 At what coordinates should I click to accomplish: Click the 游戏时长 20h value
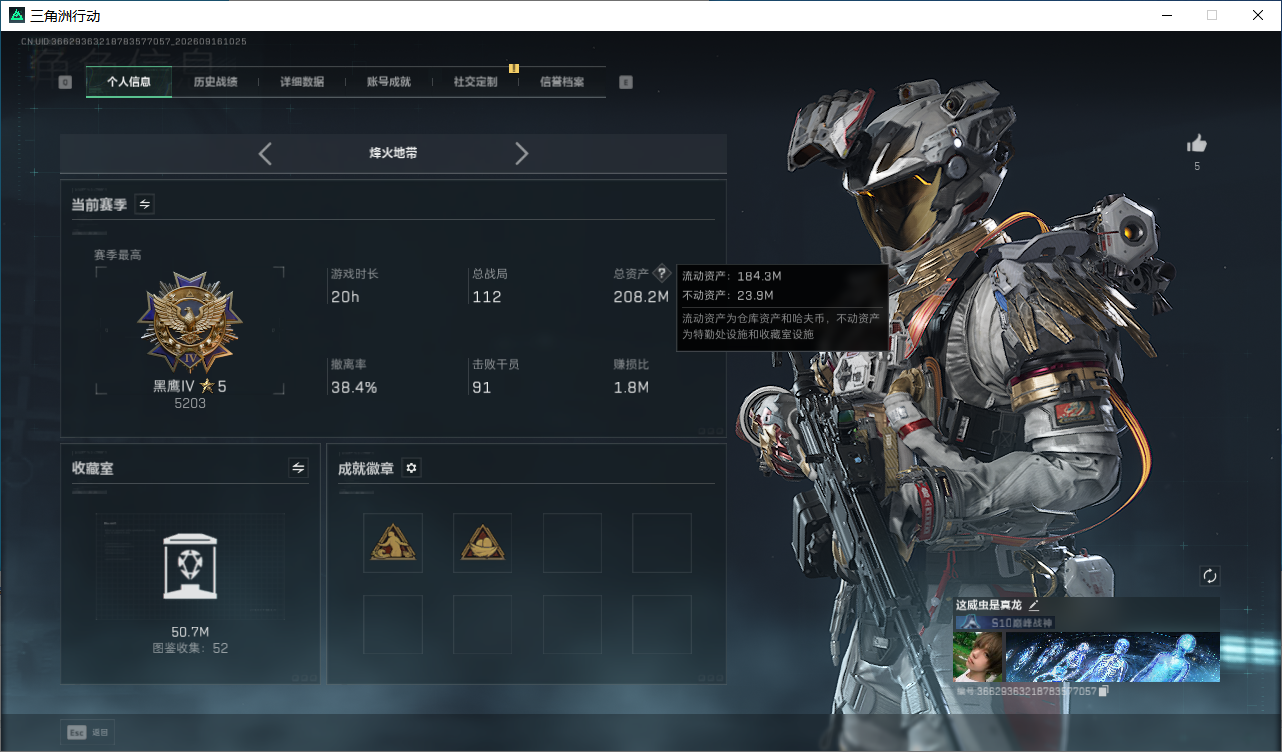[345, 297]
